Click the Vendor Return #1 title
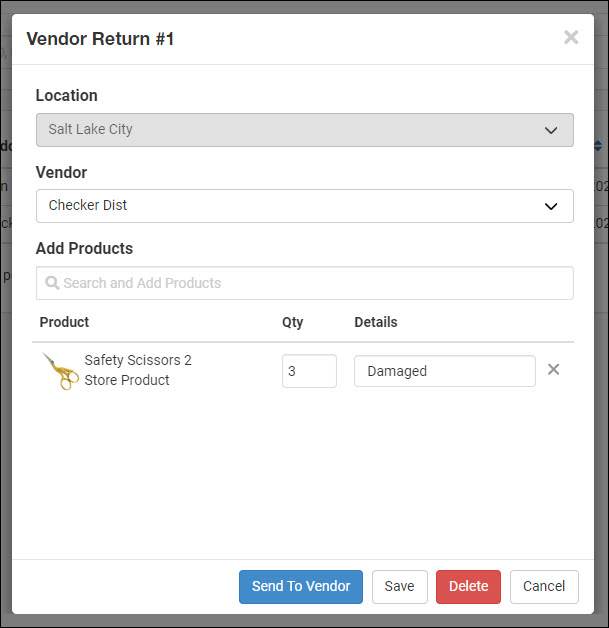This screenshot has height=628, width=609. (x=100, y=39)
